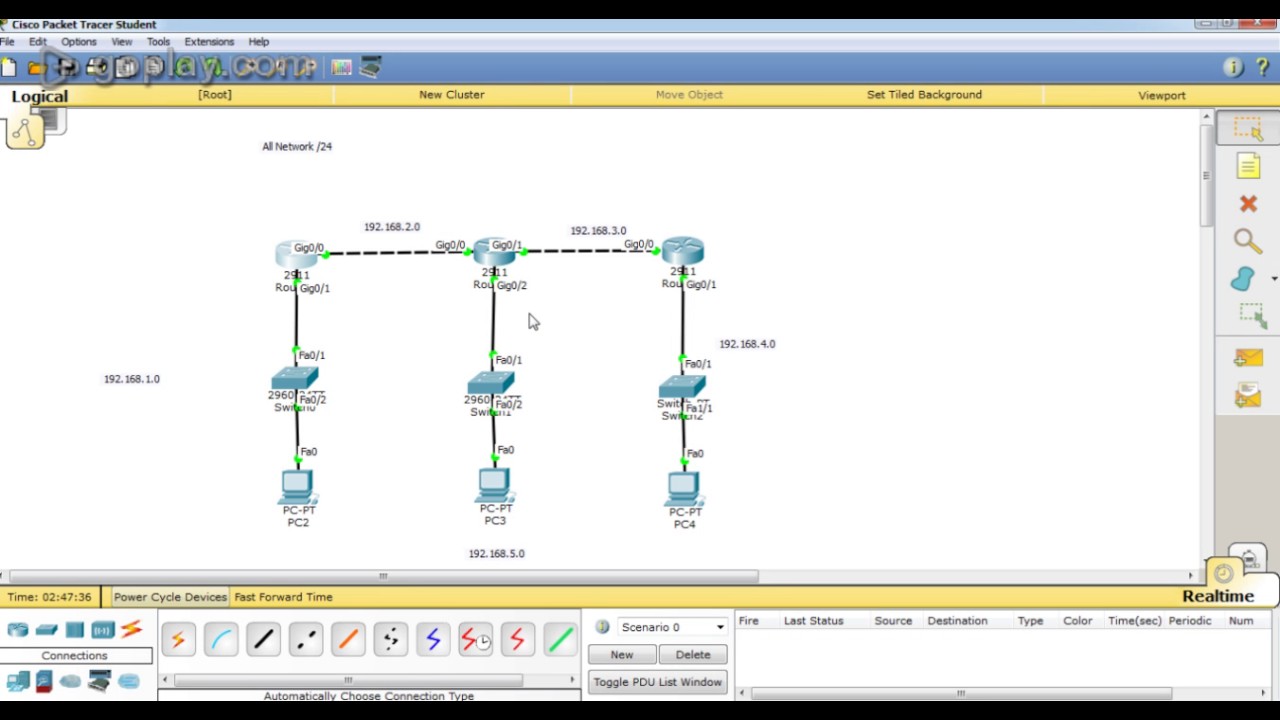The height and width of the screenshot is (720, 1280).
Task: Click the Help question mark icon
Action: (1263, 67)
